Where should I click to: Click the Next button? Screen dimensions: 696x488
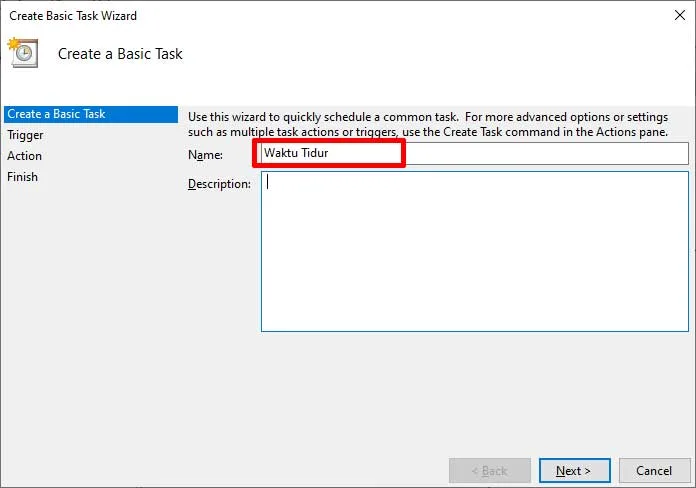click(574, 470)
